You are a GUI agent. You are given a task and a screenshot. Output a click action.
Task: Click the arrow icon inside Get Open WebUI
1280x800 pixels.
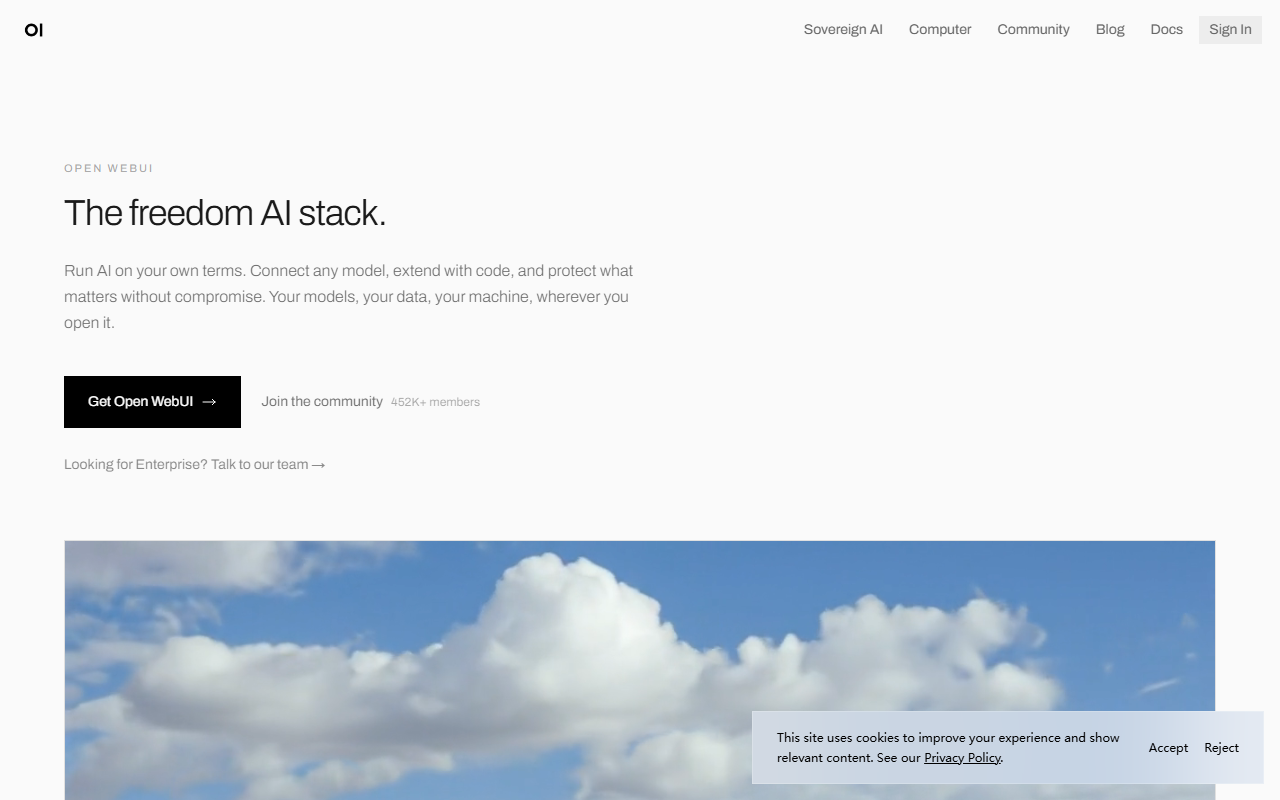tap(209, 402)
